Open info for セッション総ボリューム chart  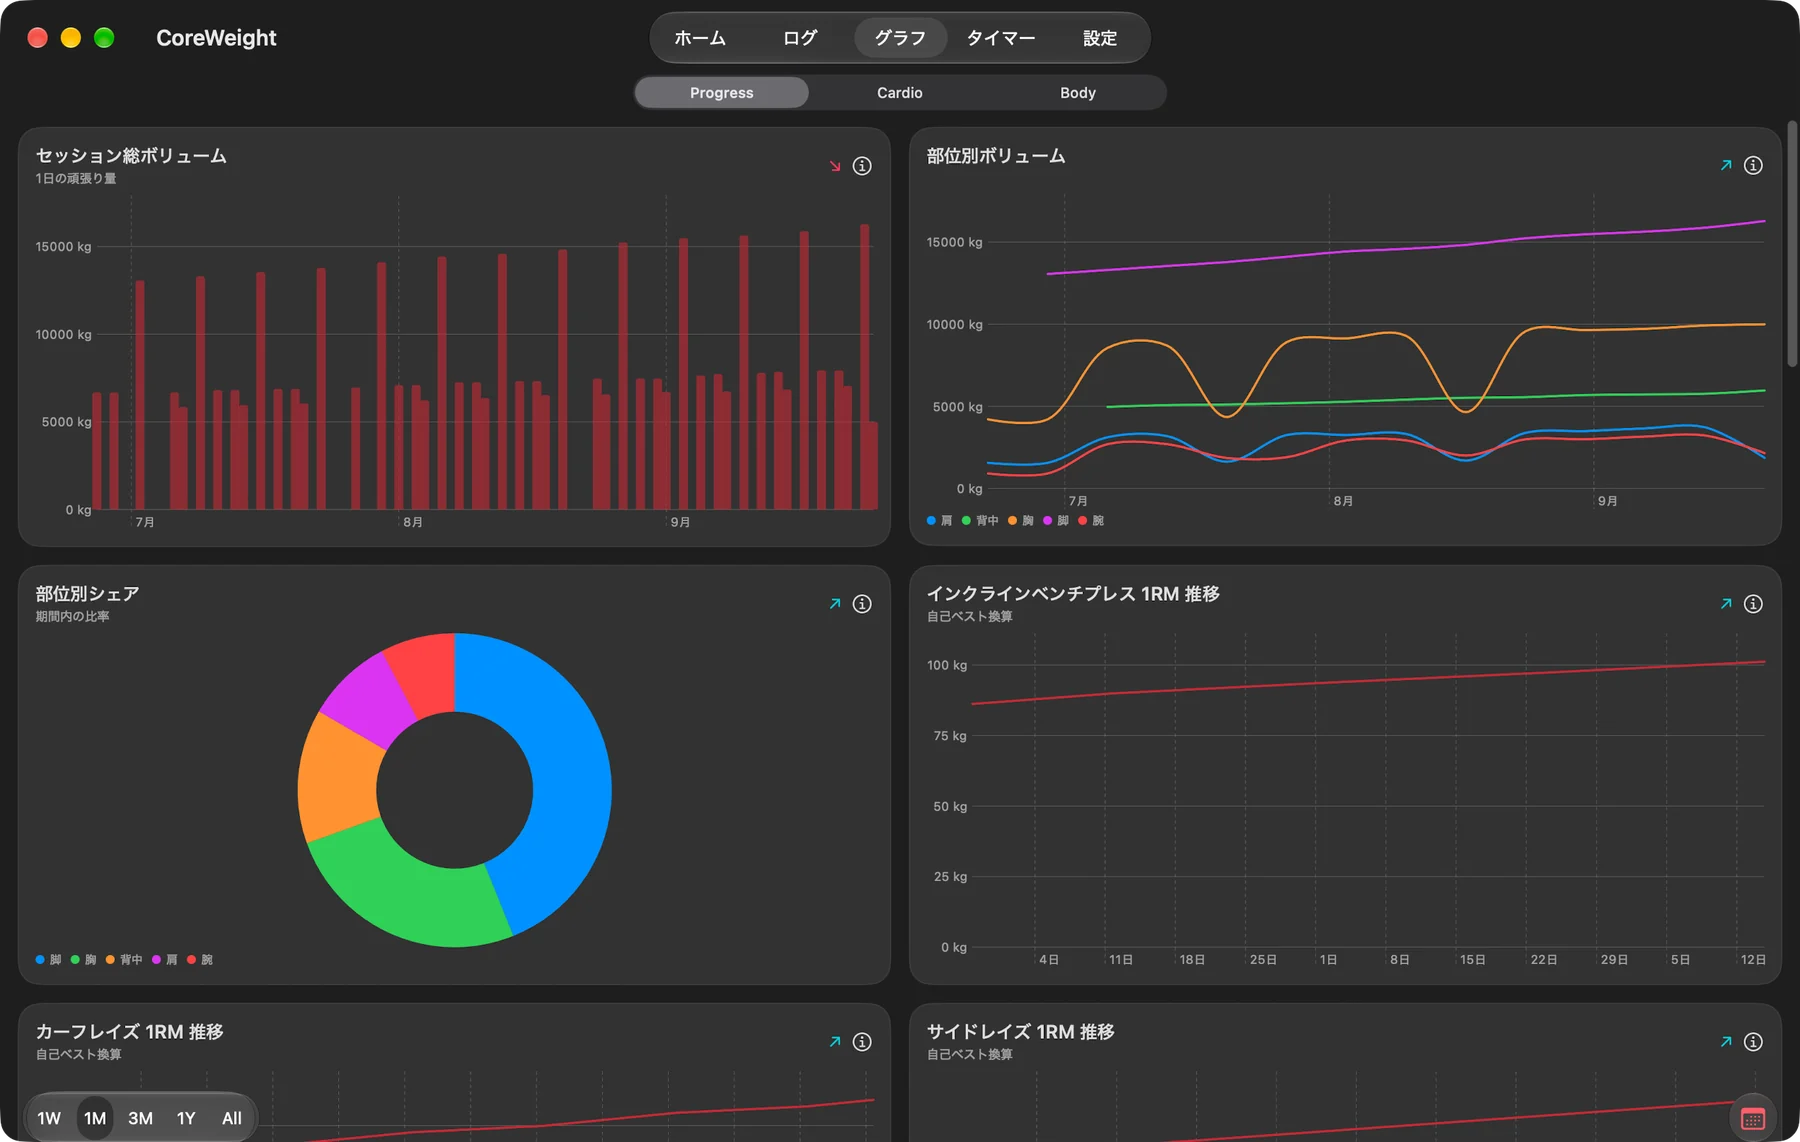click(x=862, y=166)
